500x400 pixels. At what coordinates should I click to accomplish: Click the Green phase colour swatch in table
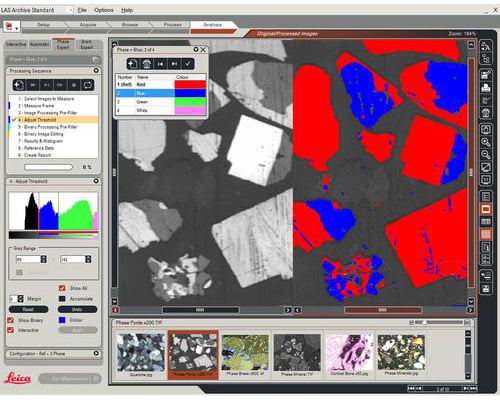point(190,102)
